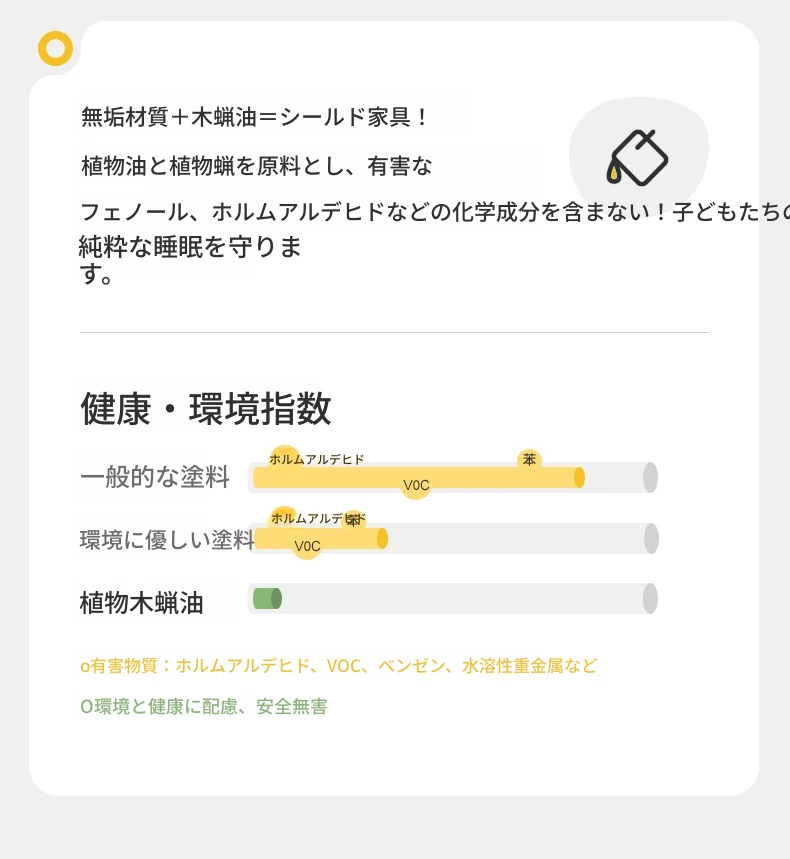This screenshot has width=790, height=859.
Task: Select the 環境に優しい塗料 label
Action: 167,540
